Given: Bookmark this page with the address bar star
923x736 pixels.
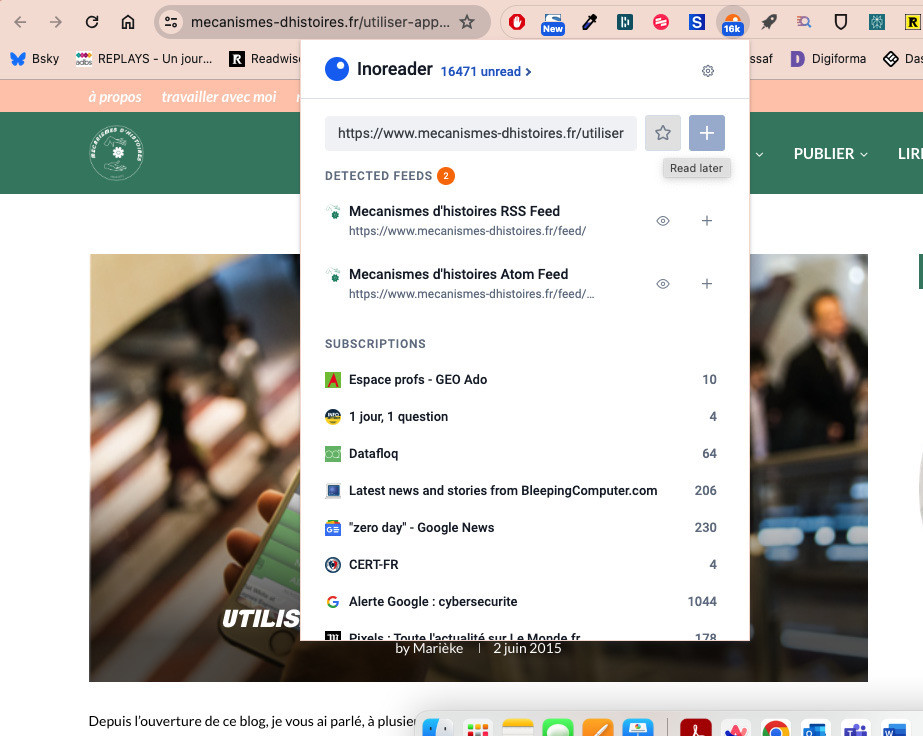Looking at the screenshot, I should pos(466,22).
